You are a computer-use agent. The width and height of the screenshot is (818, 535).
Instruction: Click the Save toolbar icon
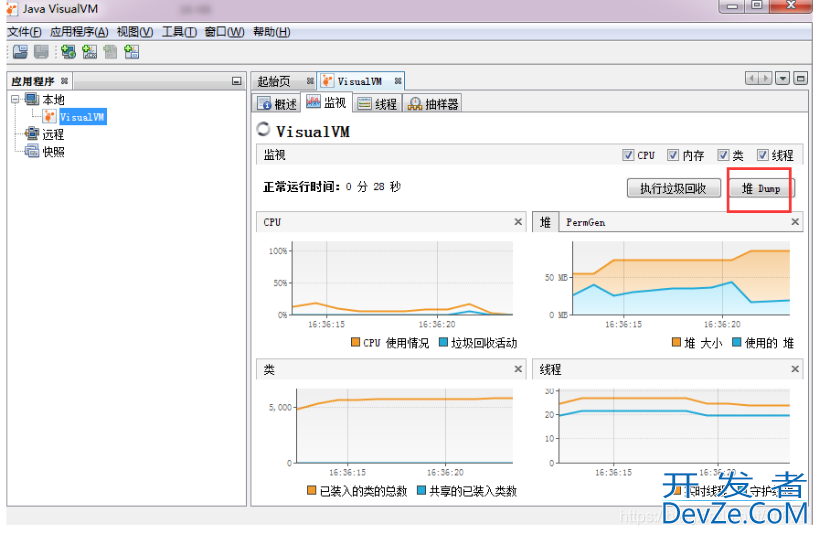[x=41, y=52]
